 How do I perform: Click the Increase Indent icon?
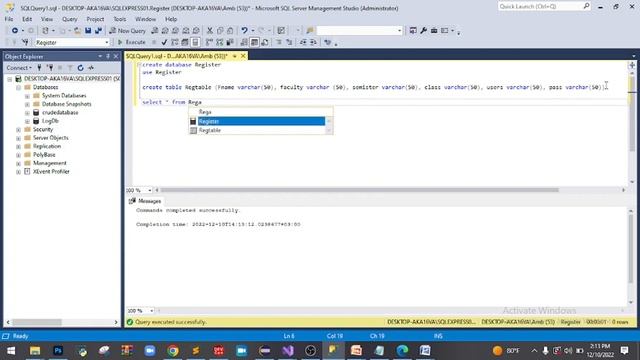313,42
